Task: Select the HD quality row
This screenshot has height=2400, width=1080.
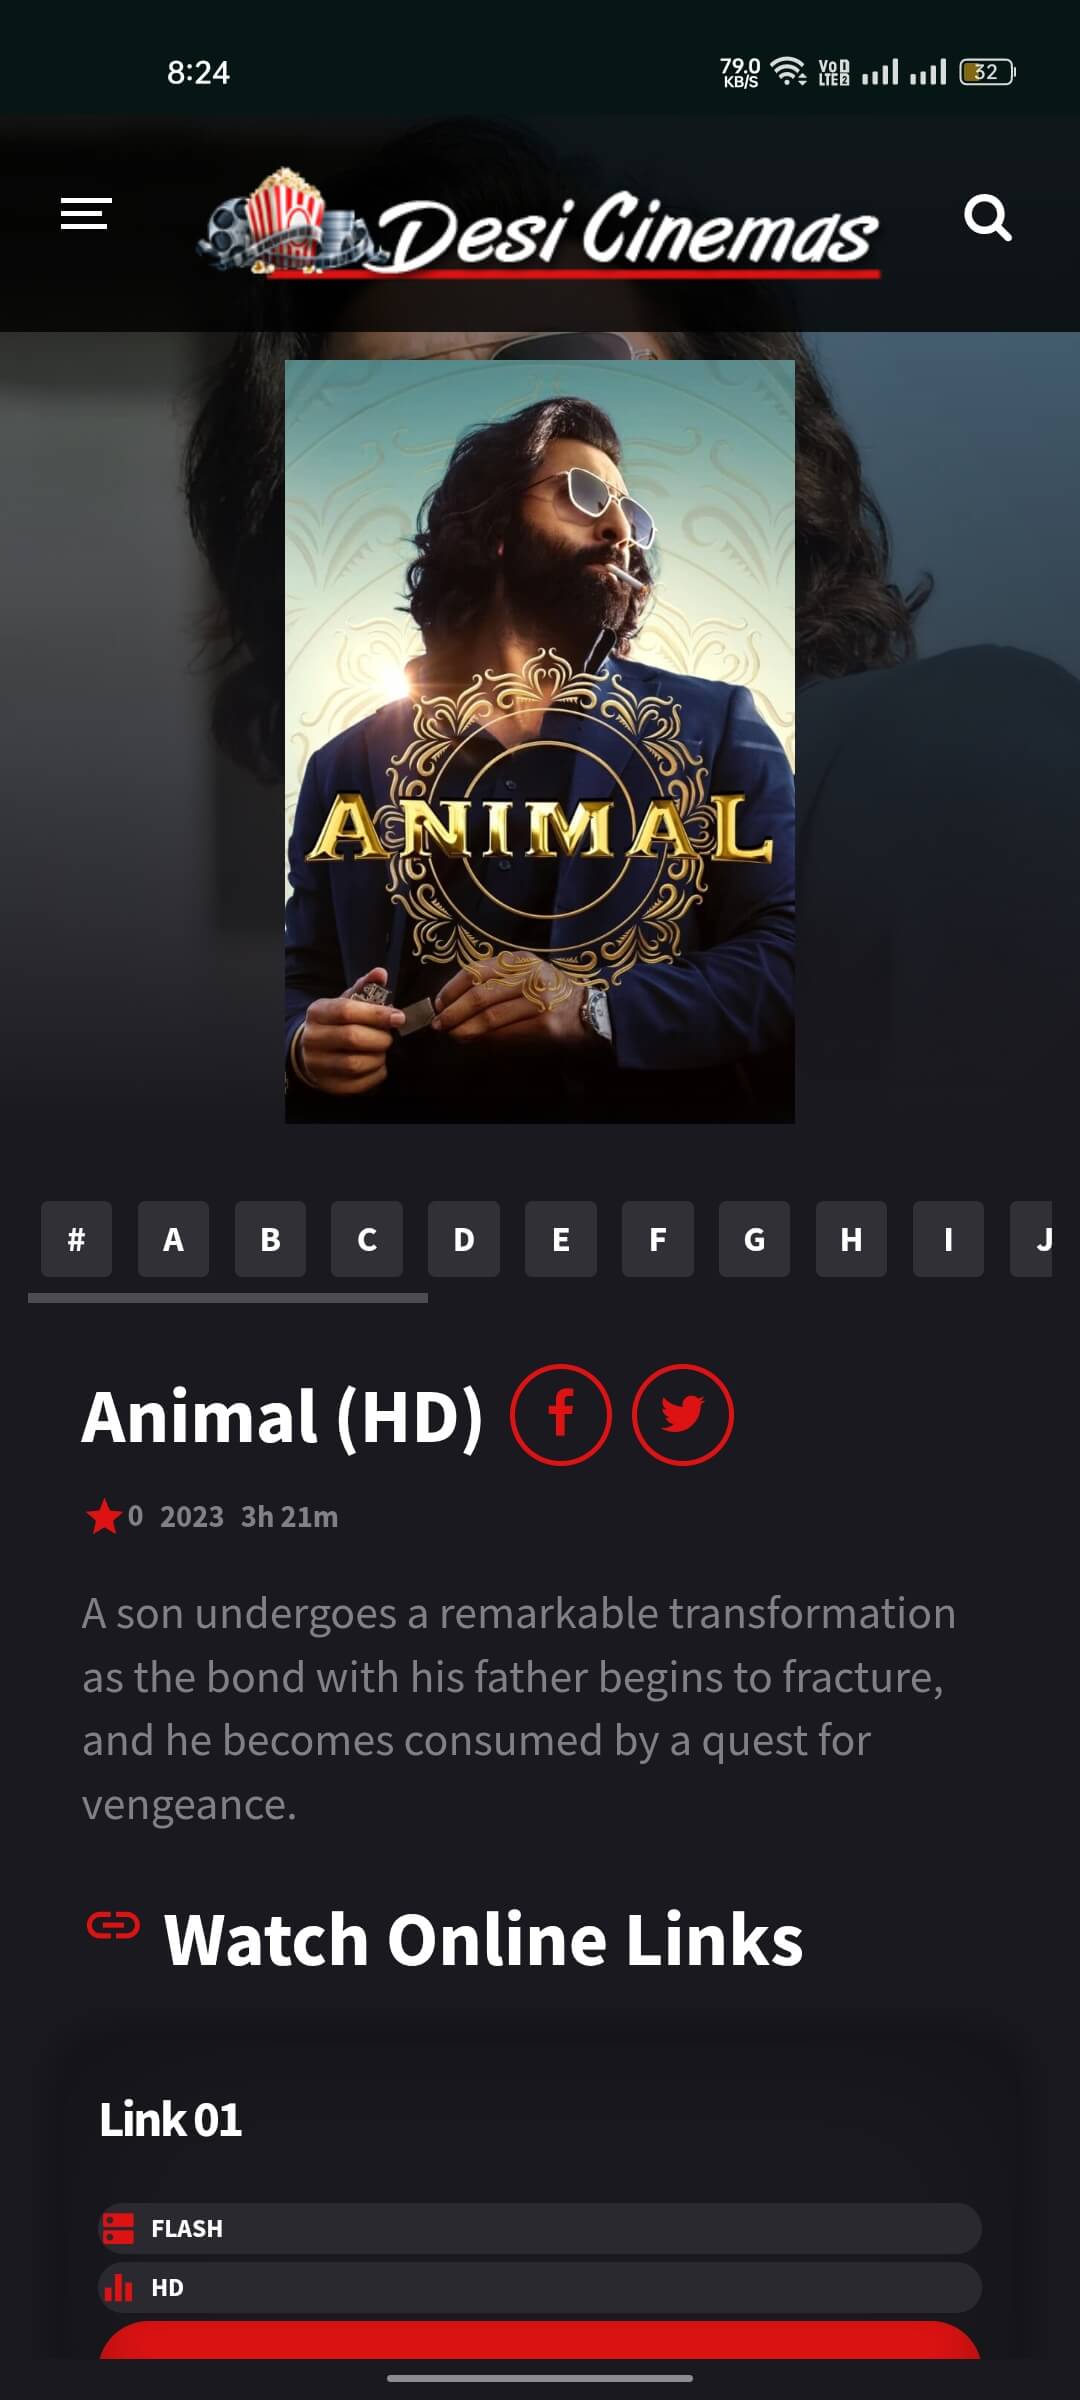Action: click(x=540, y=2287)
